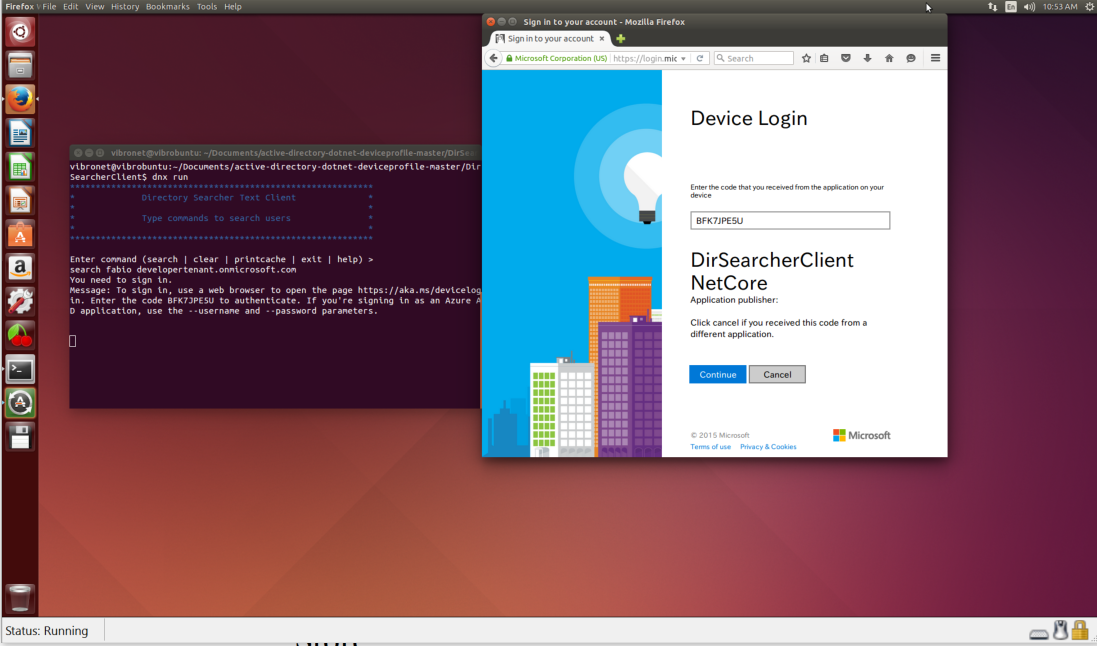The image size is (1097, 646).
Task: Click the keyboard icon in VM status bar
Action: (1039, 633)
